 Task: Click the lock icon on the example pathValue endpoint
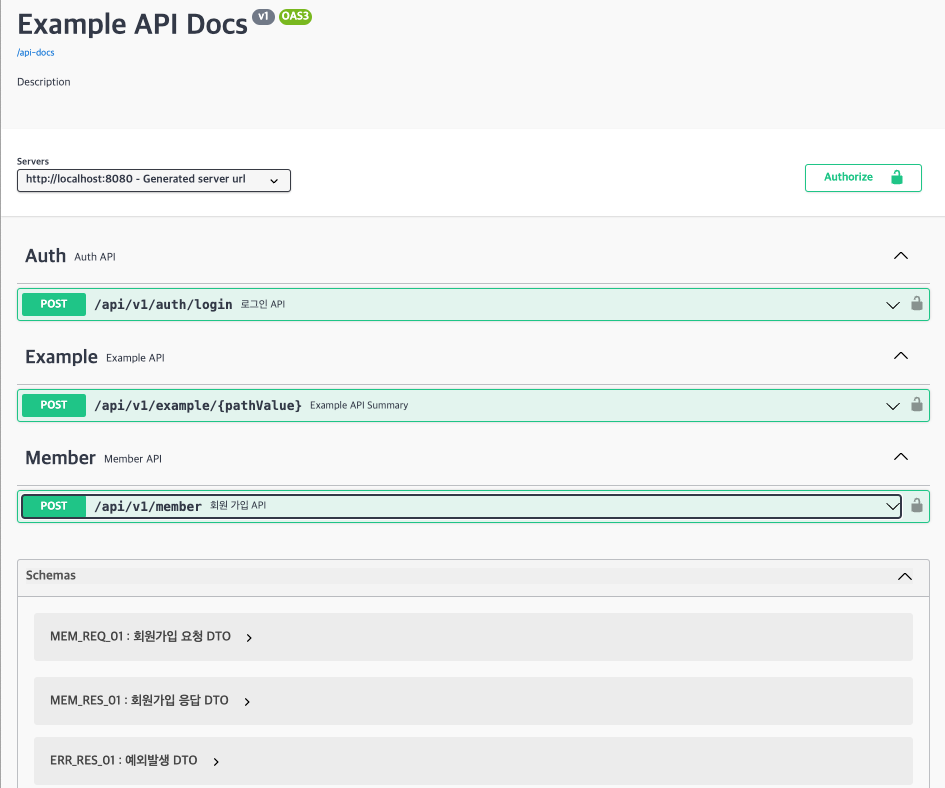[x=917, y=405]
